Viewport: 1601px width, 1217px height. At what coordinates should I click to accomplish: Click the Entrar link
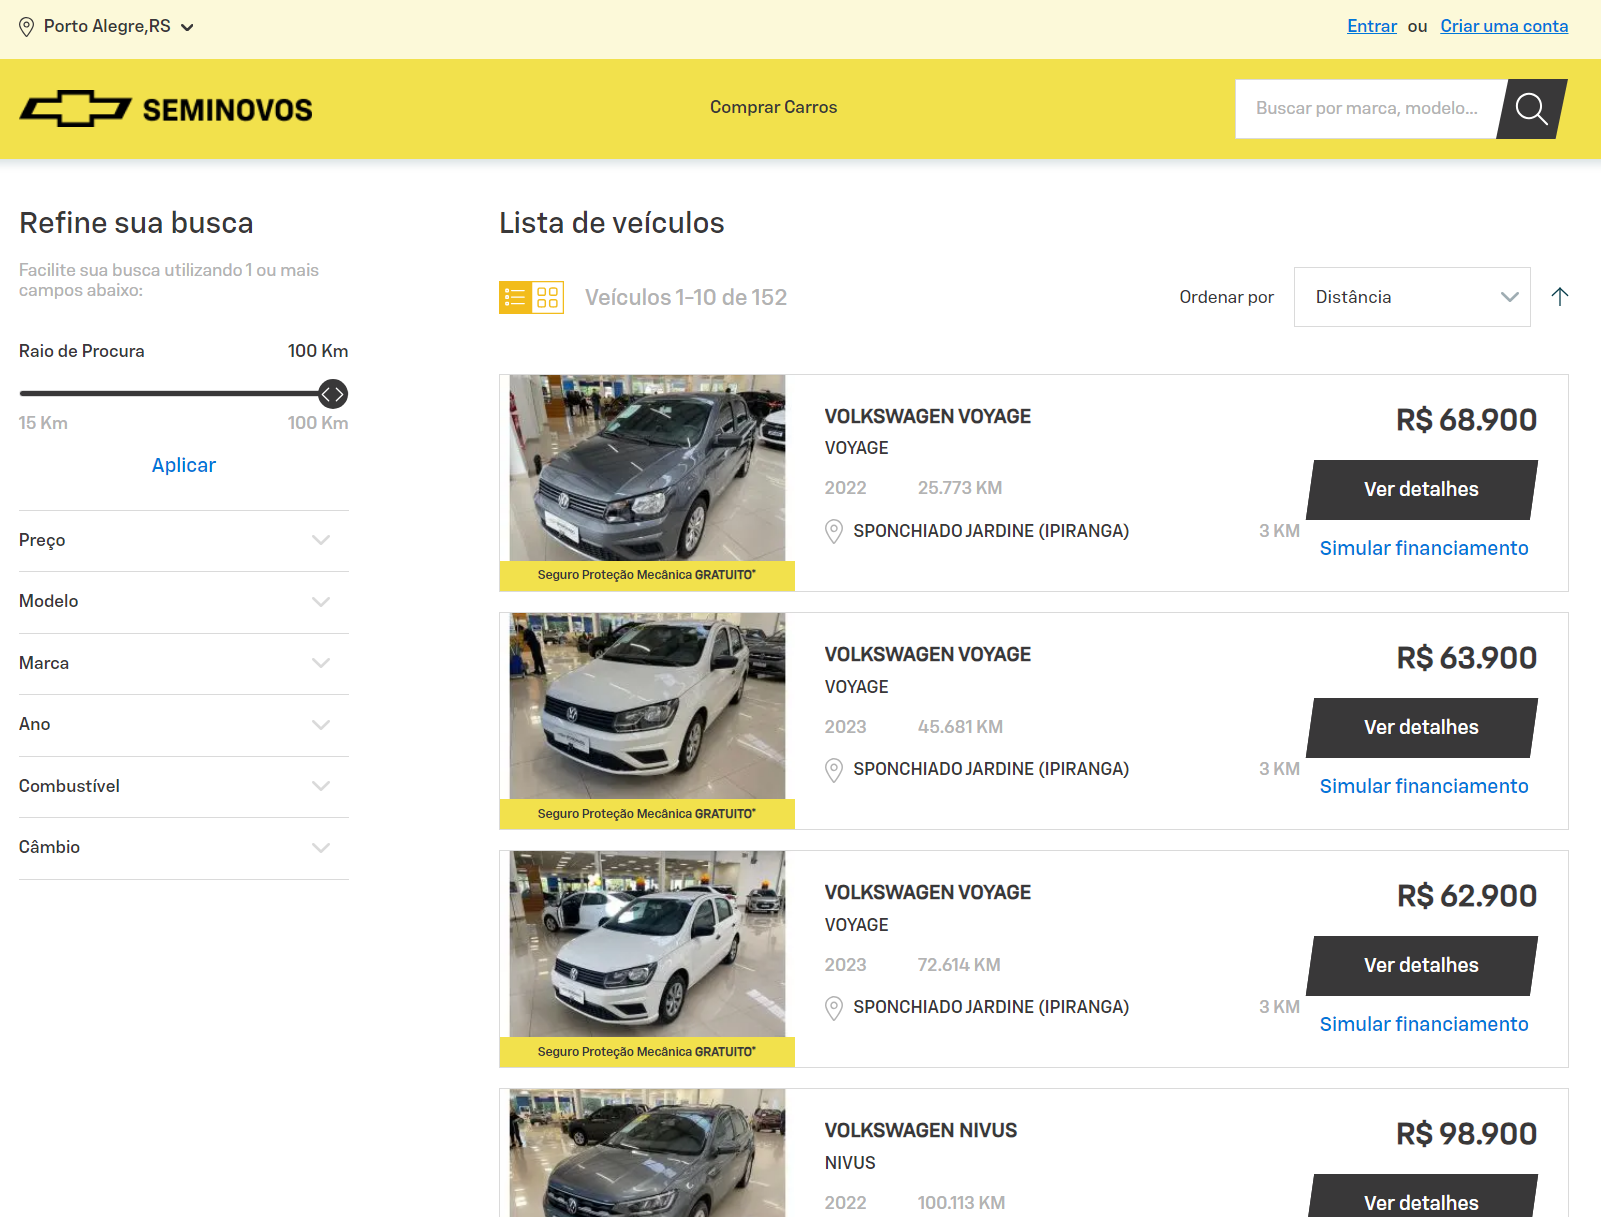[1371, 26]
